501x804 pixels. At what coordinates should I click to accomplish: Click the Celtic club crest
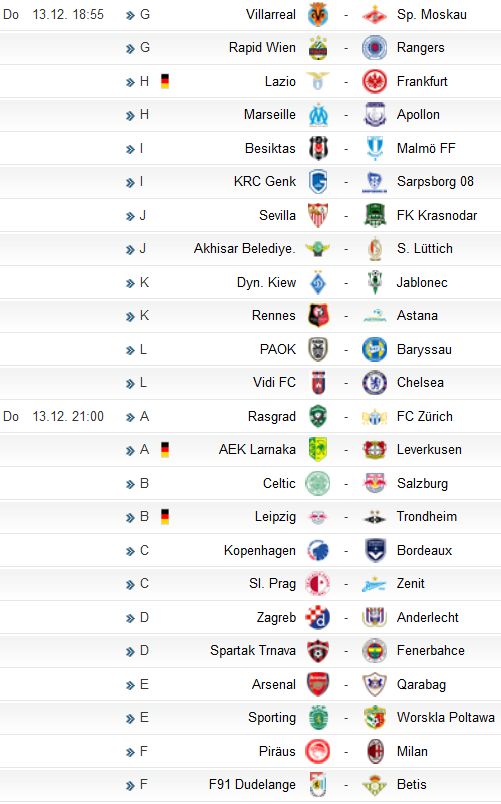click(318, 484)
